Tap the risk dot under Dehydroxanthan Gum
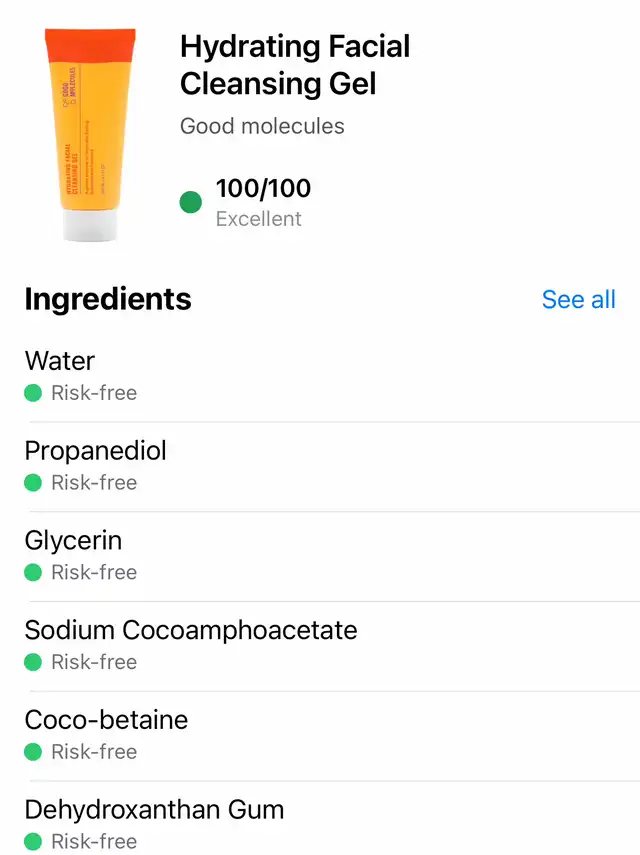 tap(33, 841)
